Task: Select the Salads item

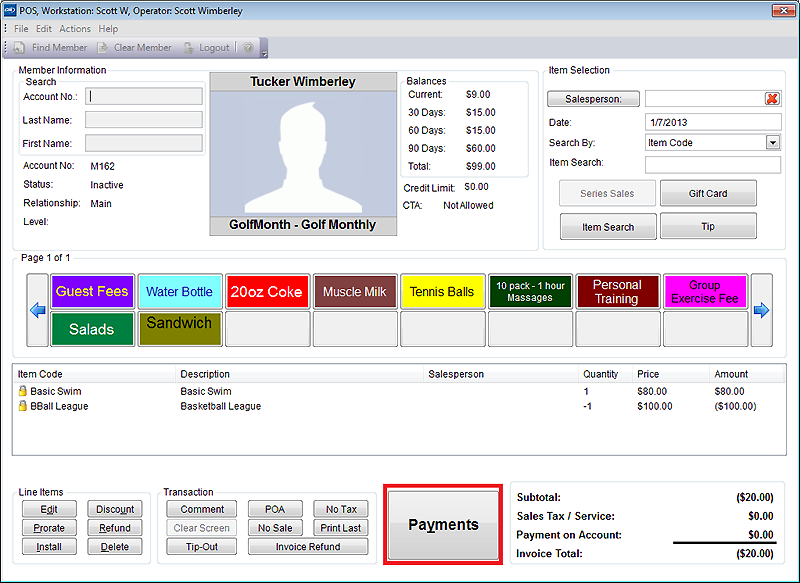Action: pyautogui.click(x=92, y=329)
